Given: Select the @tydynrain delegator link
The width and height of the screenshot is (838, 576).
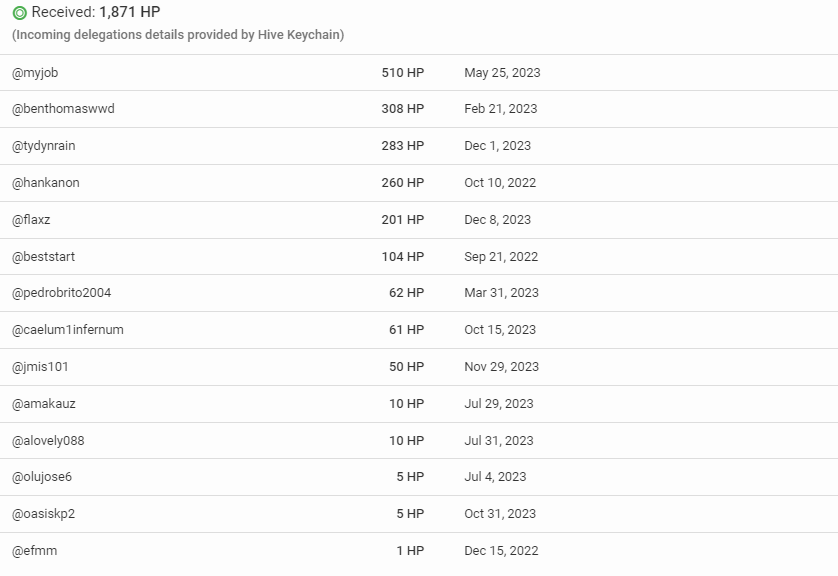Looking at the screenshot, I should point(43,146).
